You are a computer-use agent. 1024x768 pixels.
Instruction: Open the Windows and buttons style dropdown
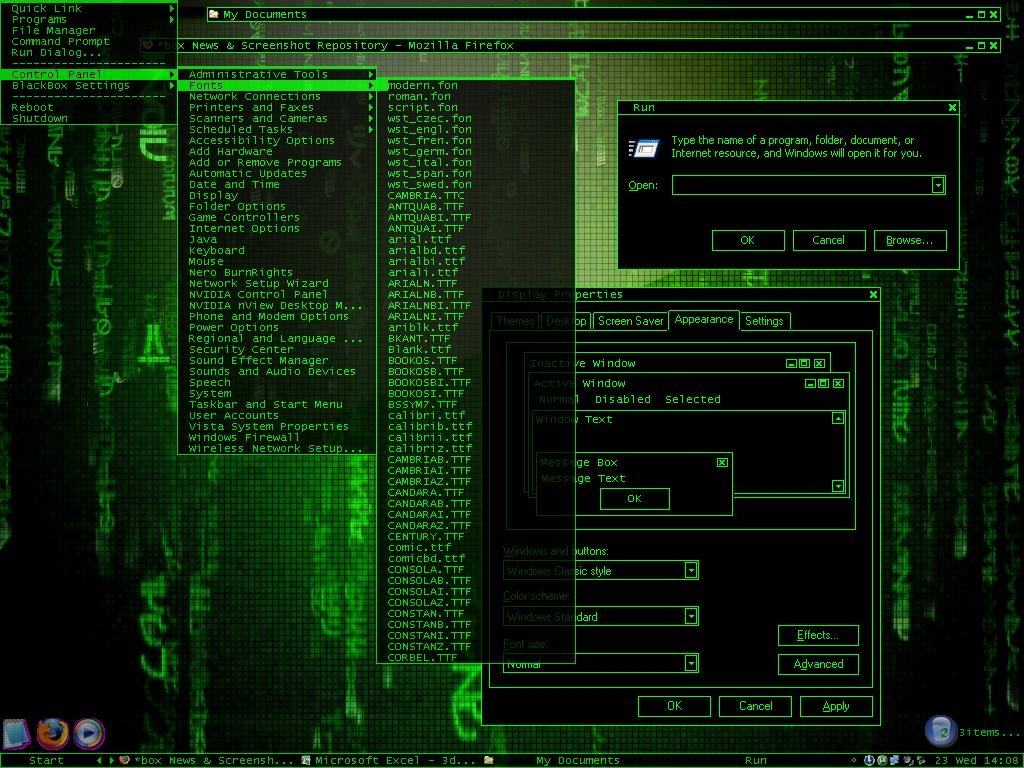click(x=691, y=571)
